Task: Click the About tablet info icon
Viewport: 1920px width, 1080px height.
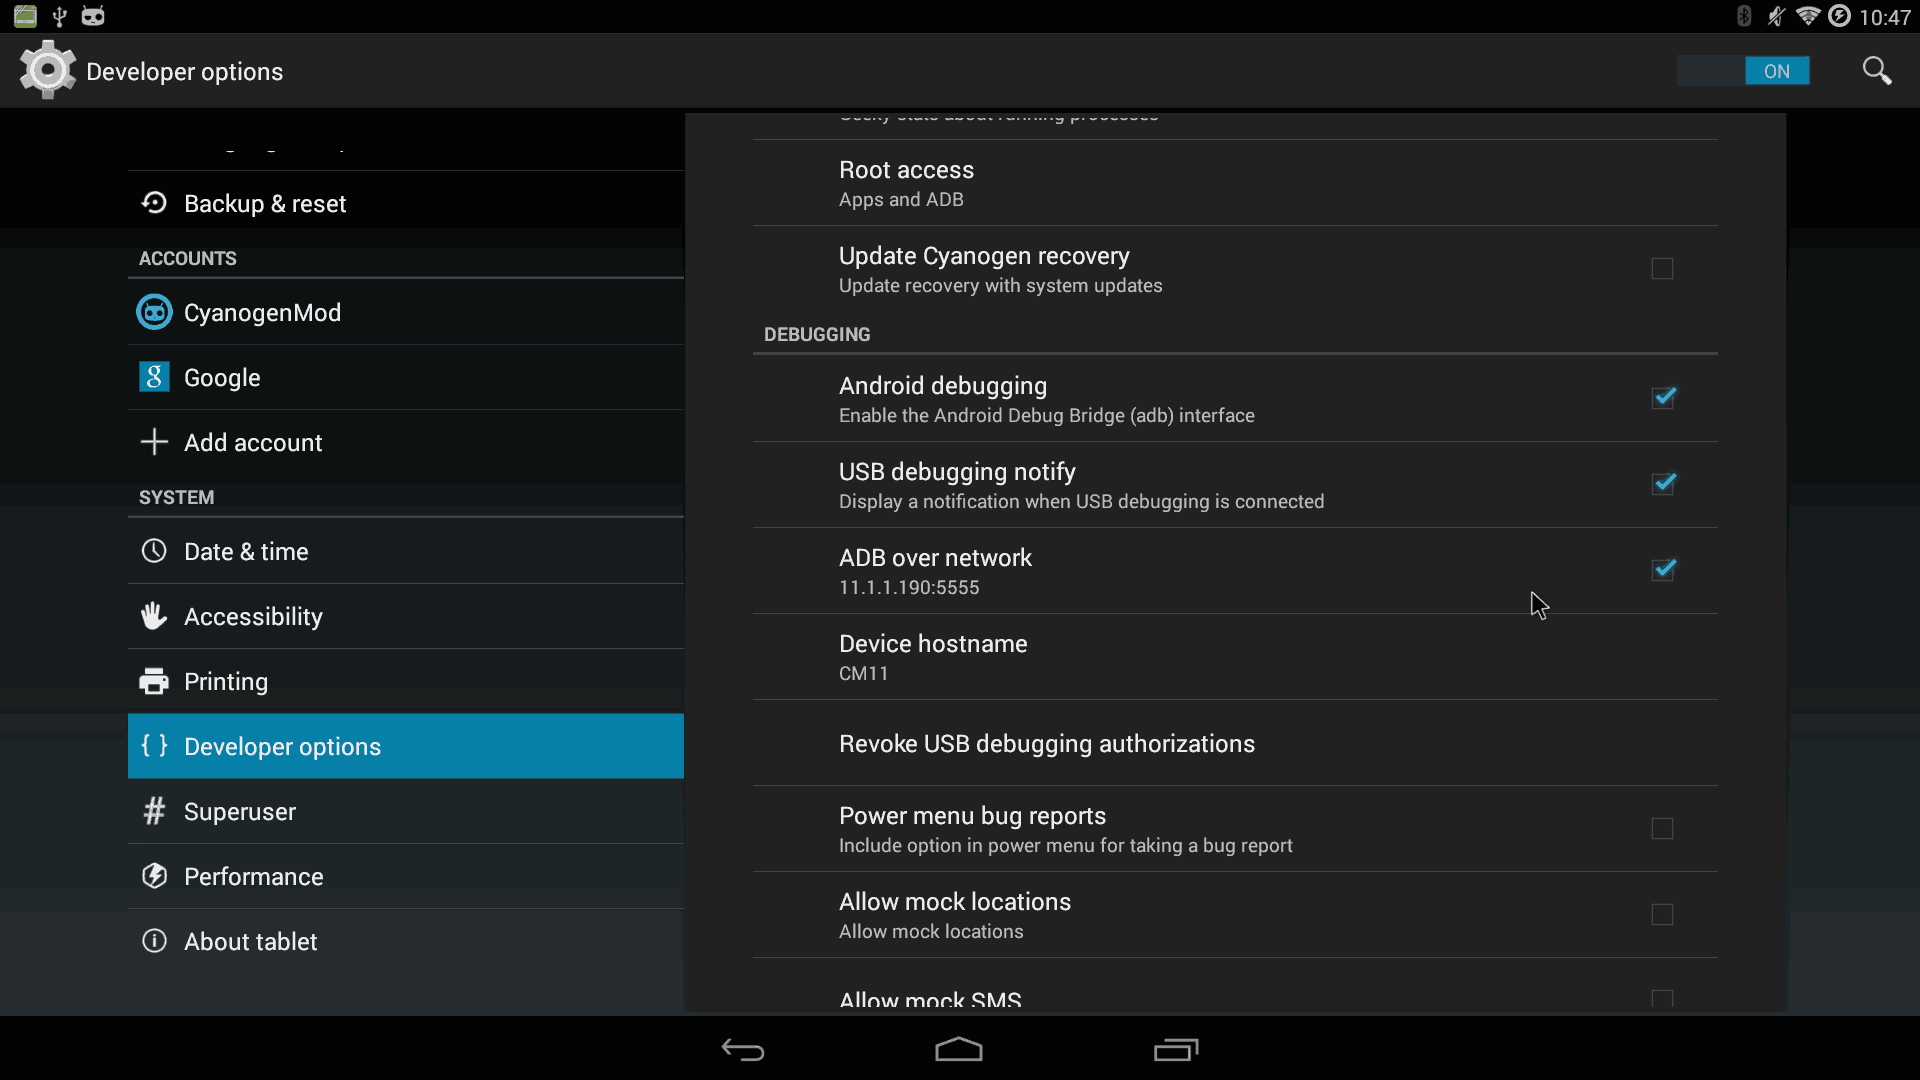Action: tap(154, 940)
